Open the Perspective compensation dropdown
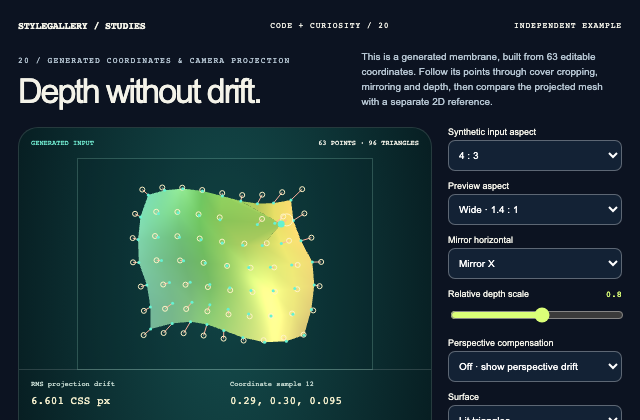This screenshot has width=640, height=420. [535, 367]
